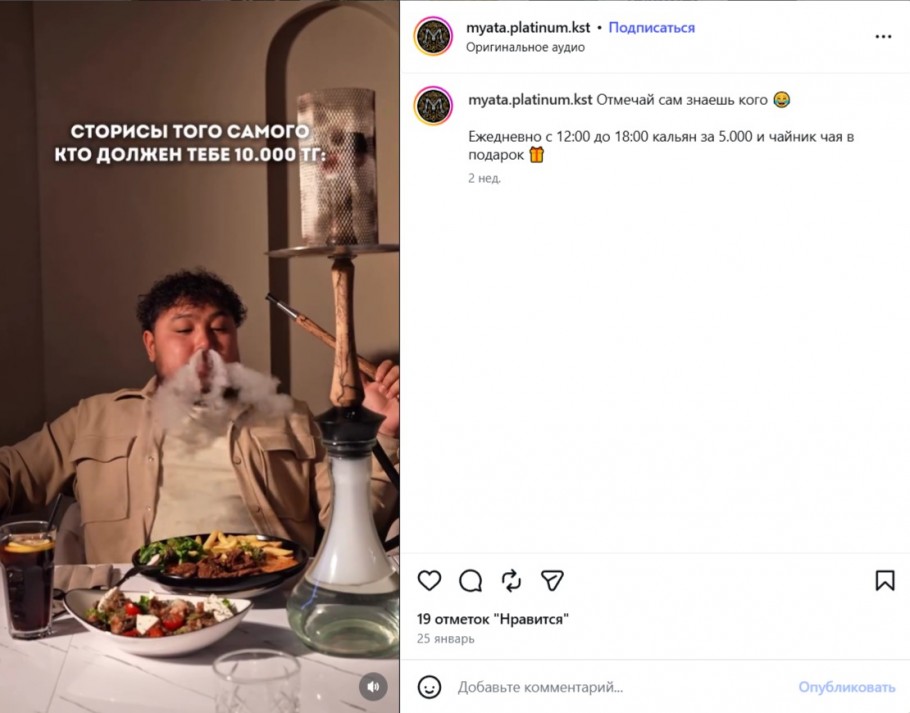Open the three-dot options menu
This screenshot has height=713, width=910.
[883, 37]
